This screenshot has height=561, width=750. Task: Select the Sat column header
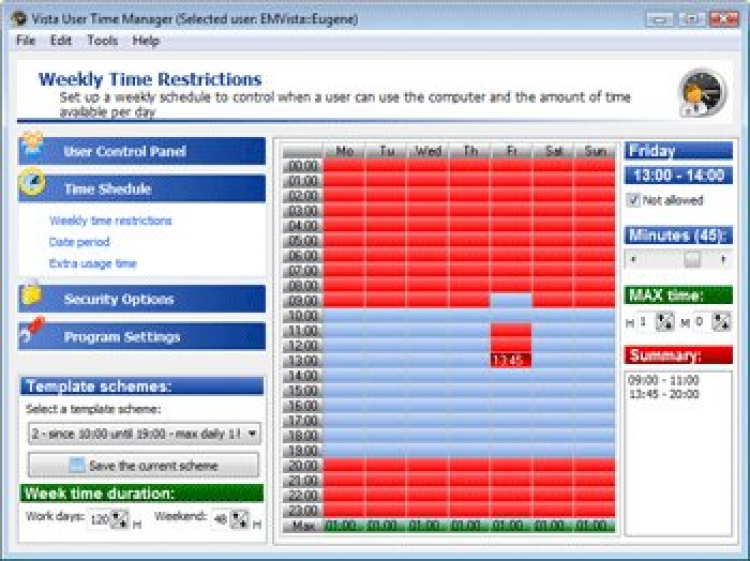pos(553,151)
